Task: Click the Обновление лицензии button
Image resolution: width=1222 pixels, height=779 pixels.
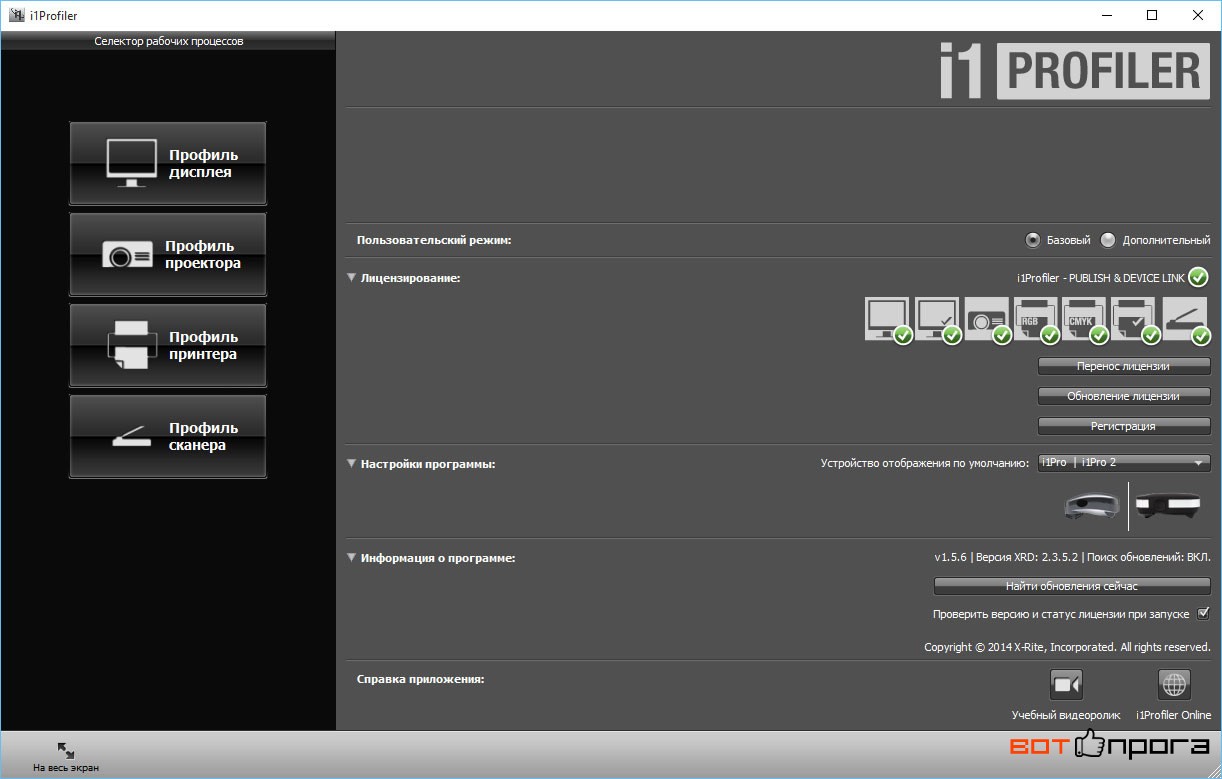Action: click(1124, 396)
